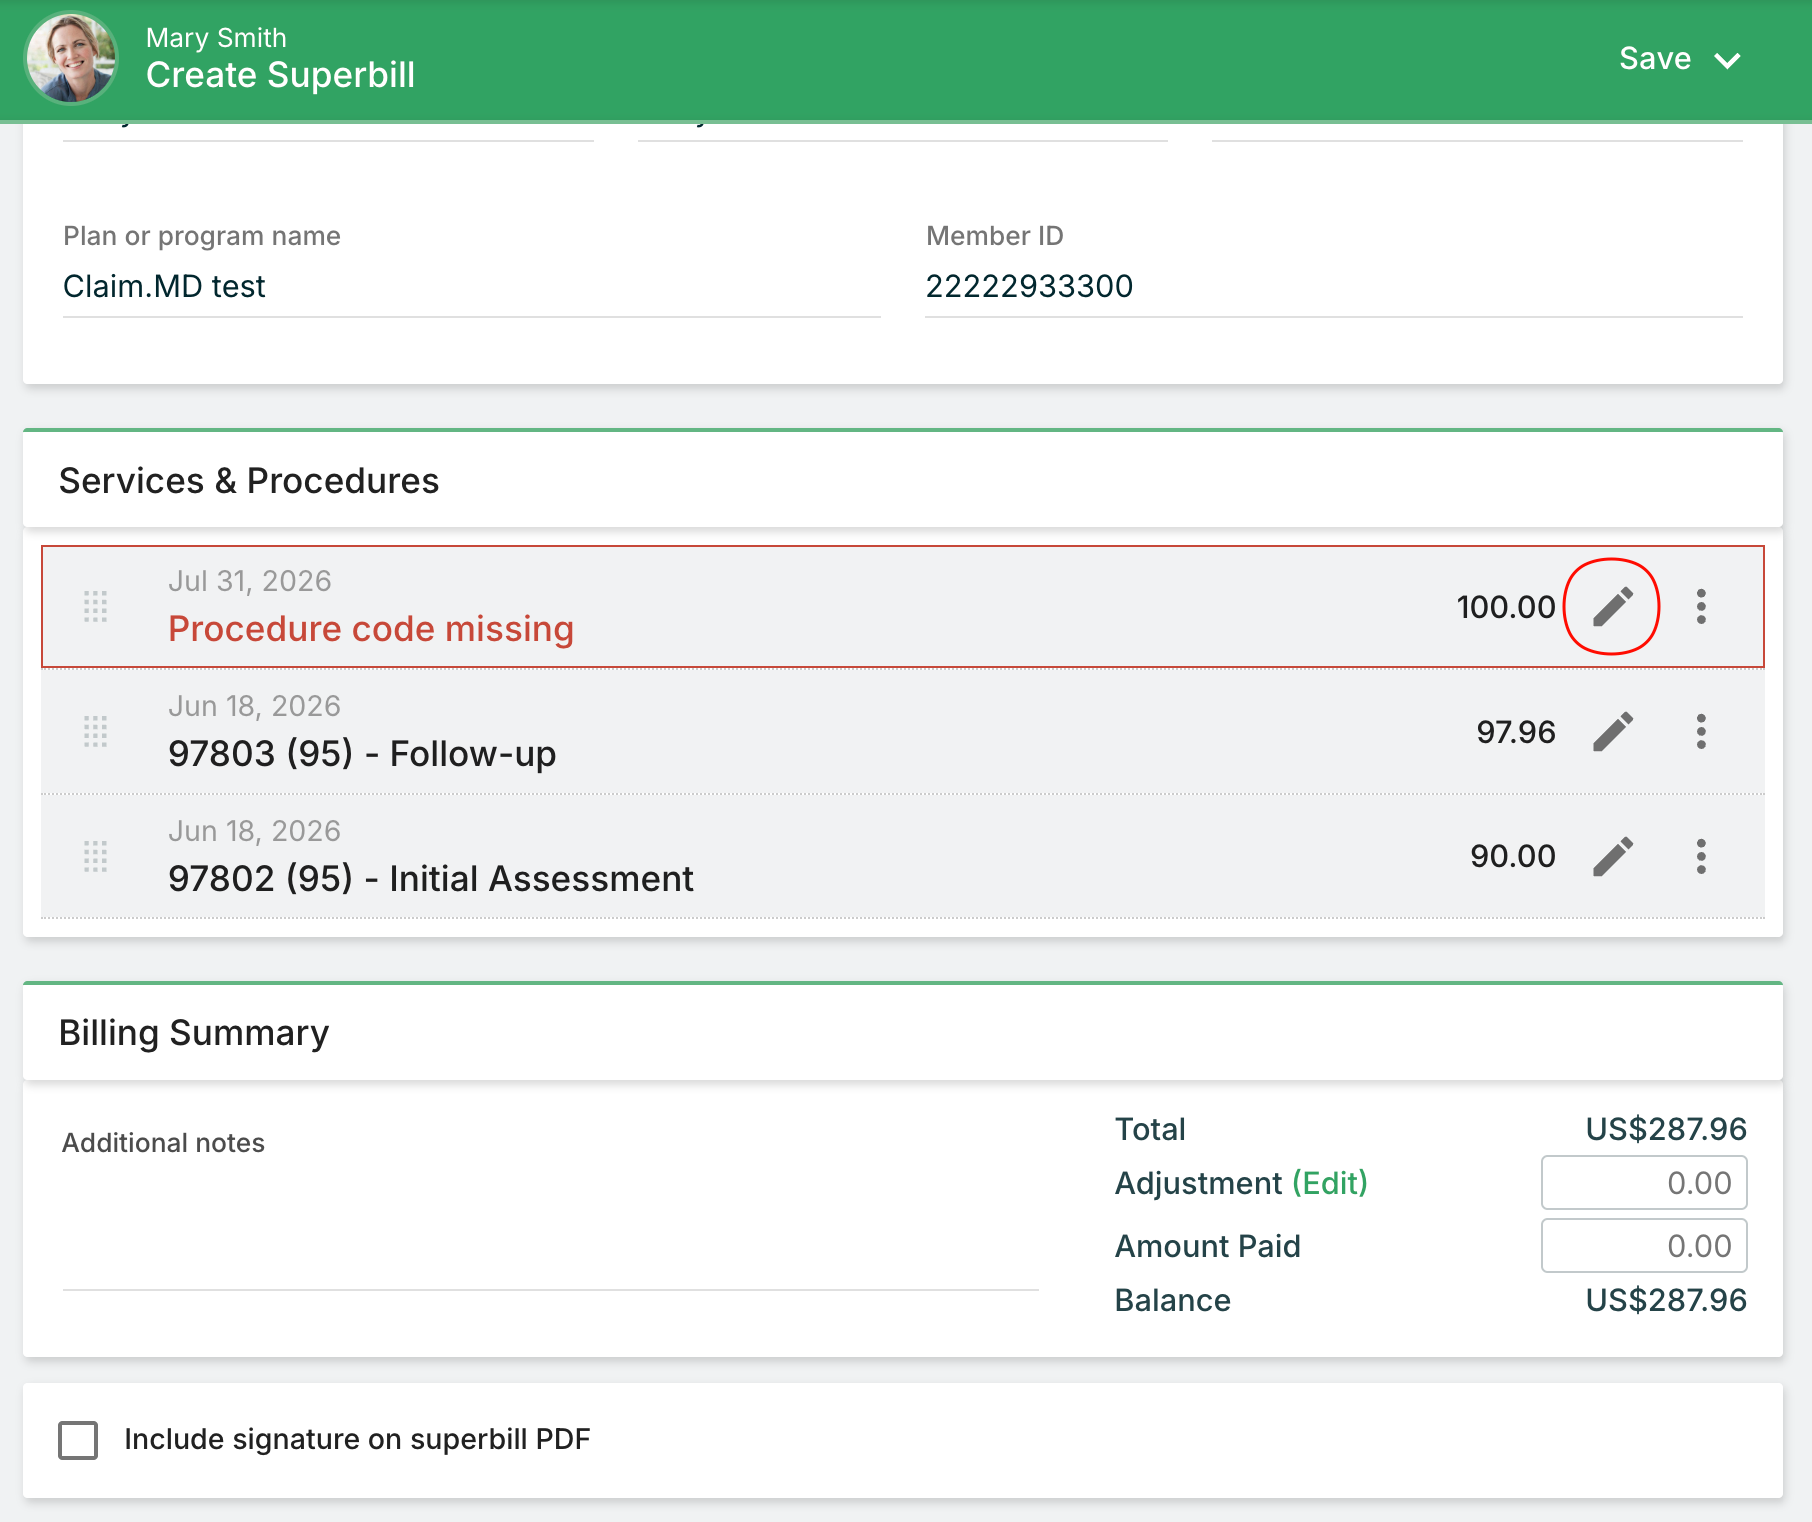Click the Create Superbill title
The width and height of the screenshot is (1812, 1522).
coord(280,75)
